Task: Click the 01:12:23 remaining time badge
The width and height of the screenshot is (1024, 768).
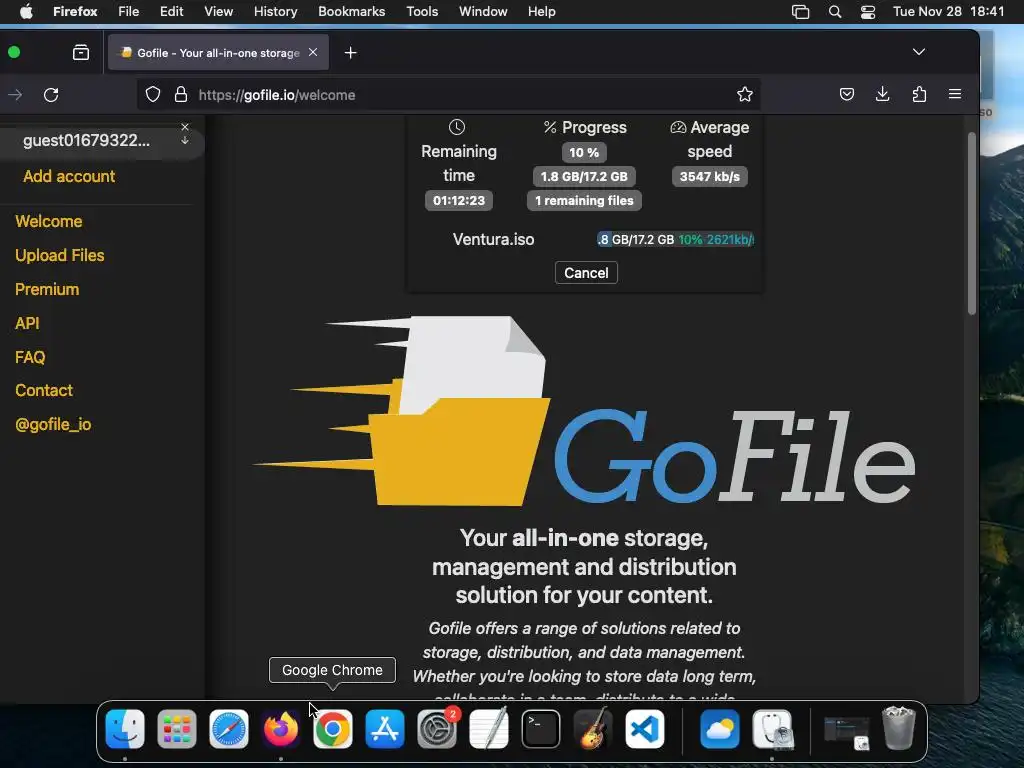Action: tap(458, 200)
